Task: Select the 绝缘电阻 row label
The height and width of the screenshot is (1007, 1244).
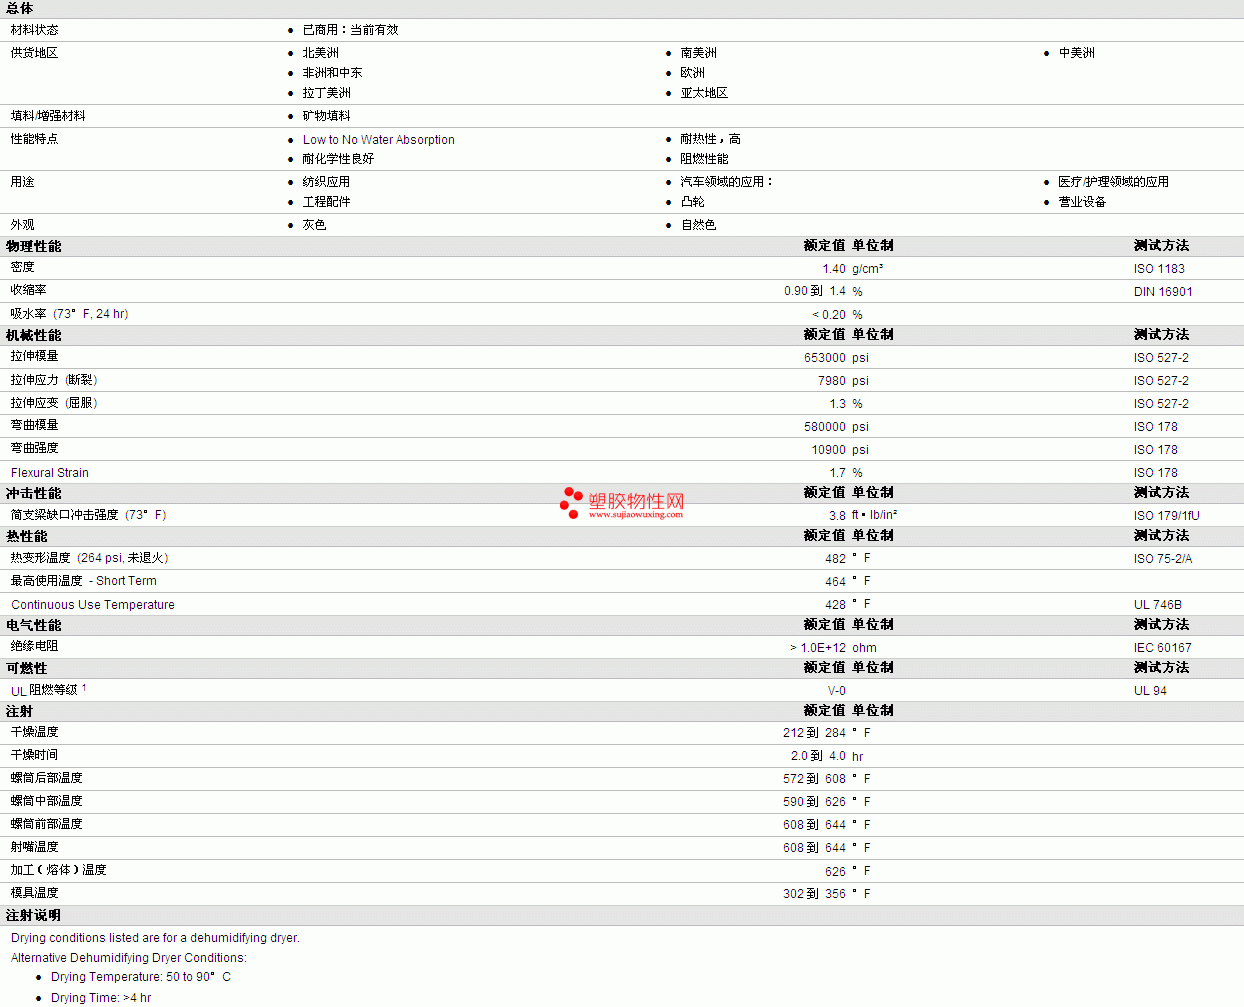Action: (34, 647)
